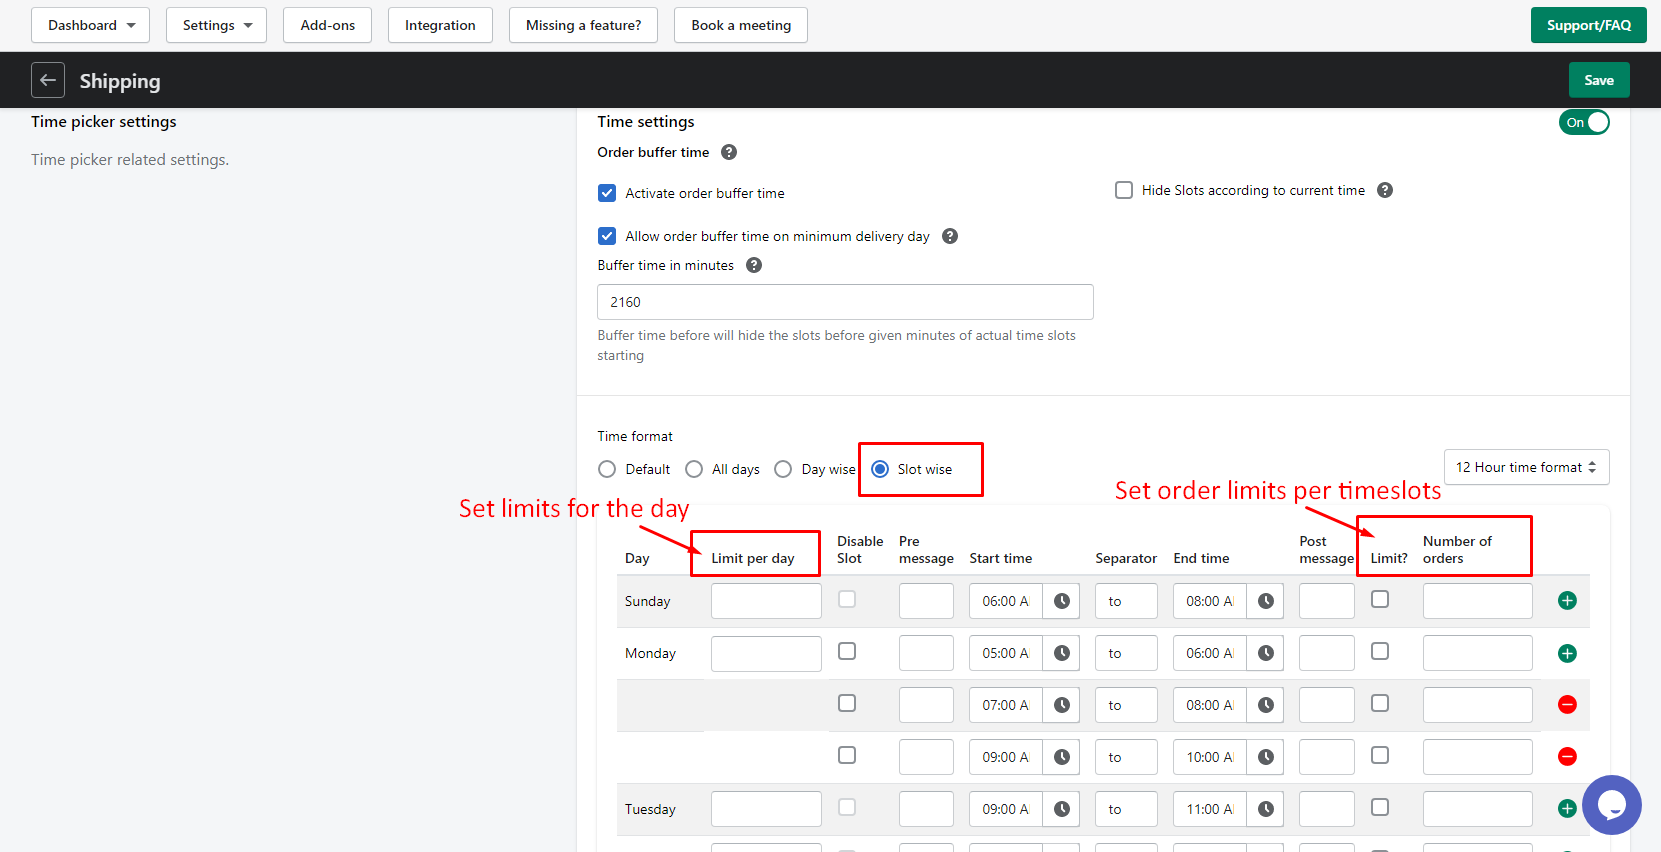Screen dimensions: 1661x852
Task: Click Sunday Limit per day field
Action: [766, 601]
